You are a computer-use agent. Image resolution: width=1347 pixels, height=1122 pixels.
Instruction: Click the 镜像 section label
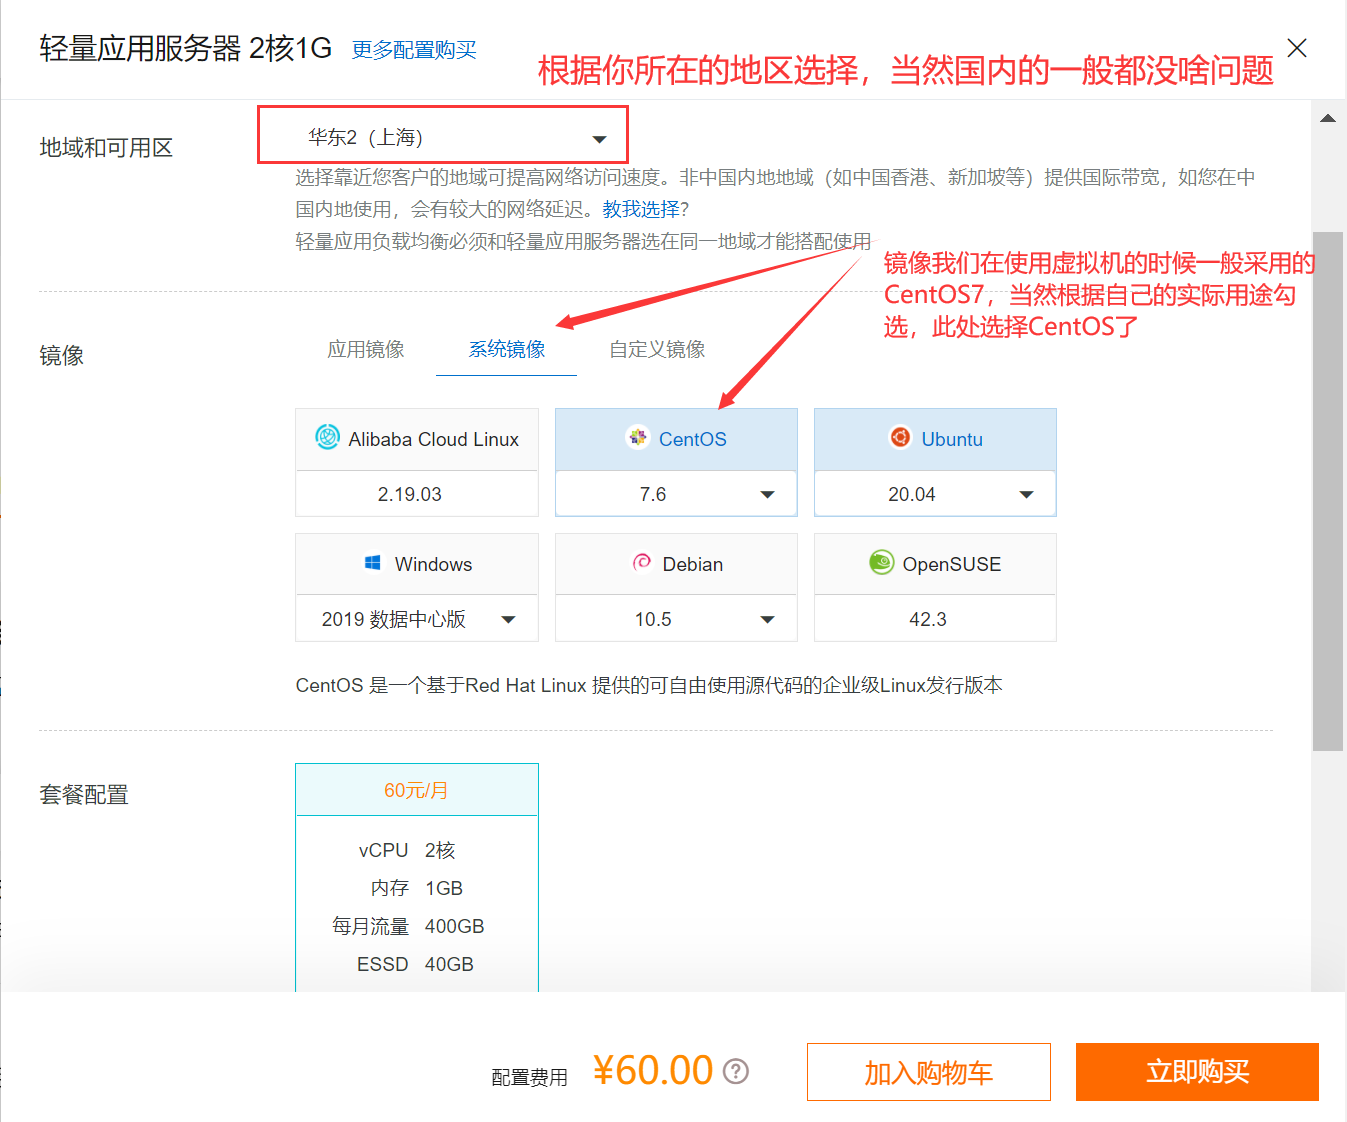click(x=61, y=356)
